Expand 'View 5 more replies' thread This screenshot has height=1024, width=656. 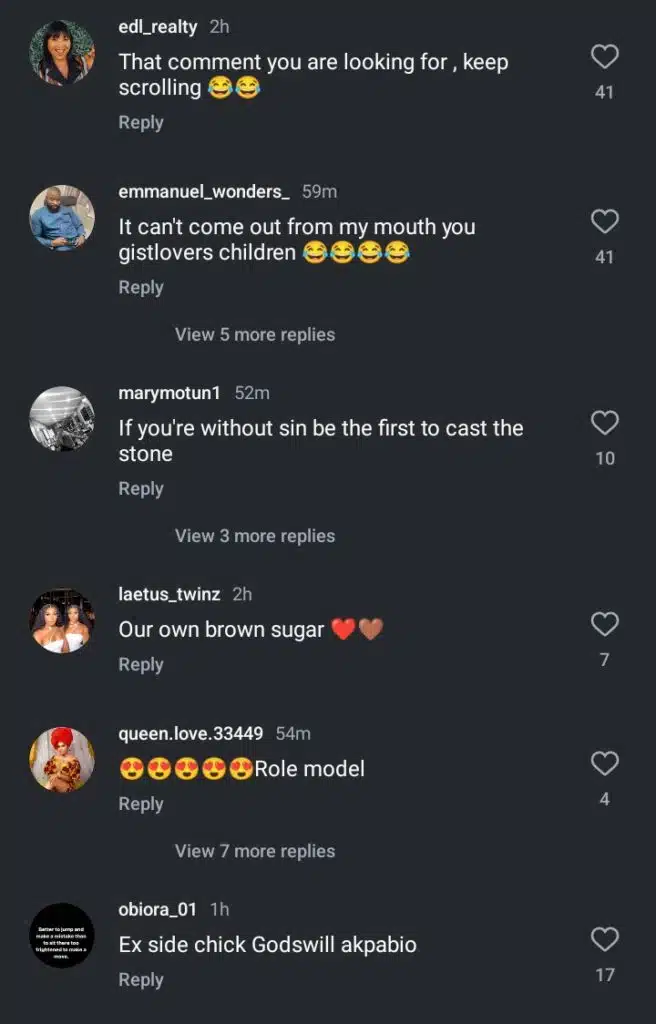click(255, 335)
